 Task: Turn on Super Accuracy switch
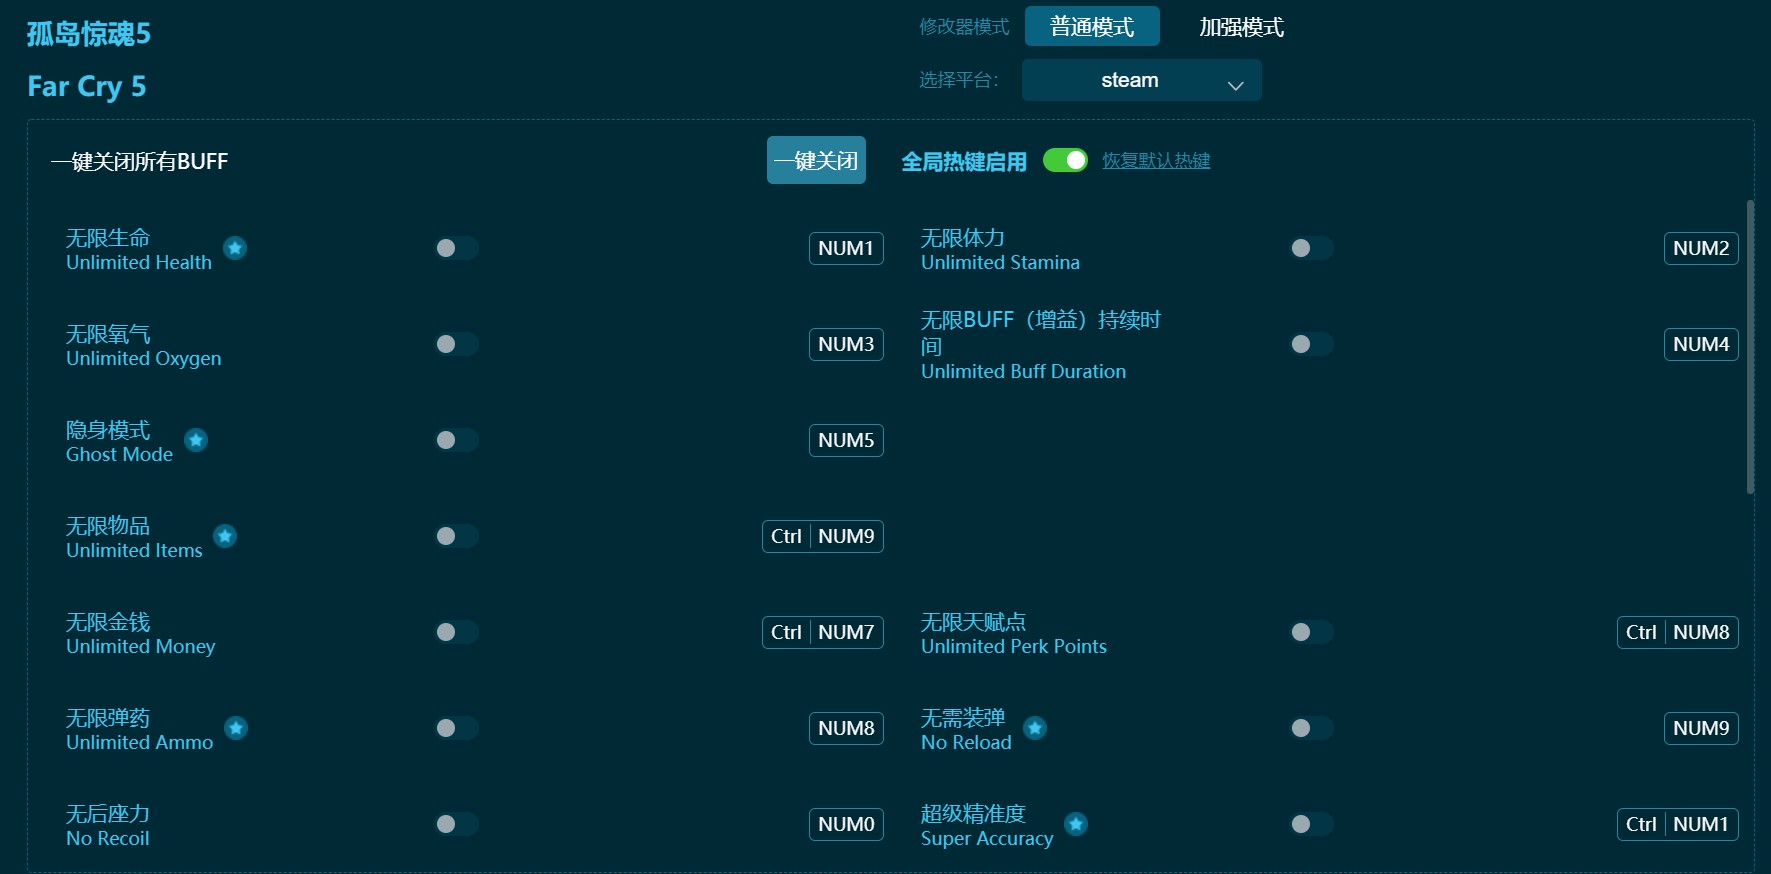click(x=1312, y=824)
